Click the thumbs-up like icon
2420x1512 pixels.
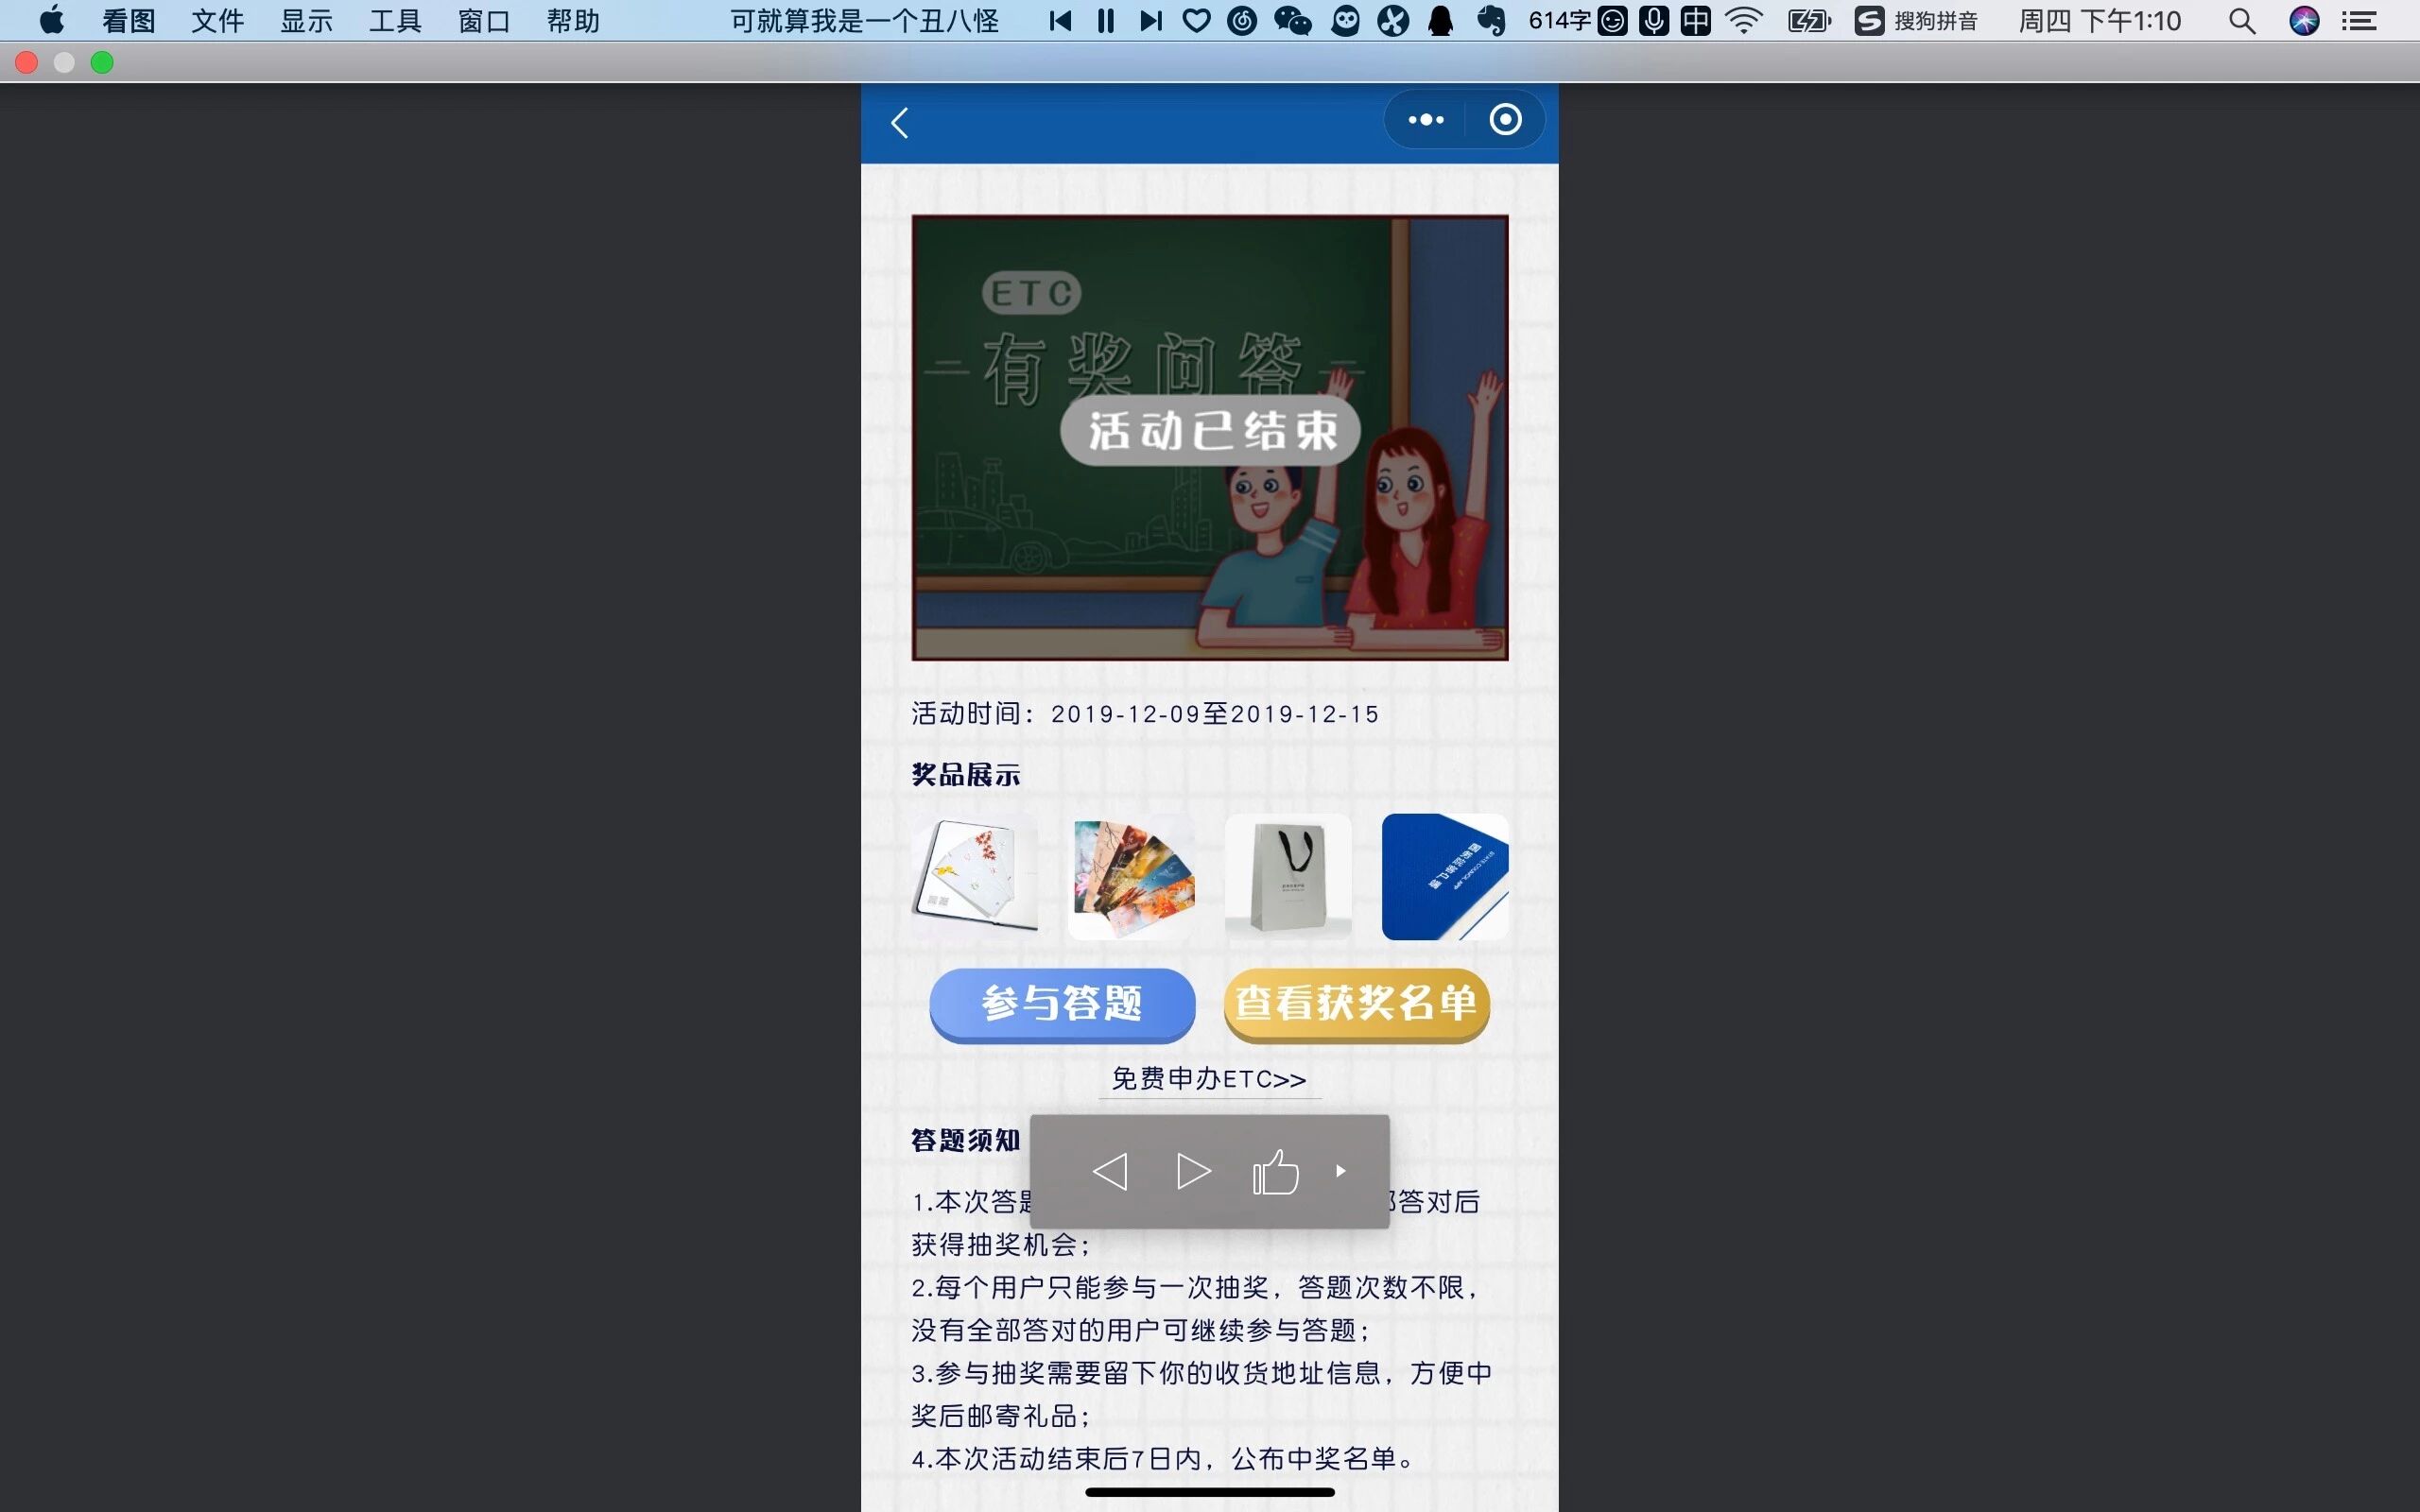point(1275,1171)
